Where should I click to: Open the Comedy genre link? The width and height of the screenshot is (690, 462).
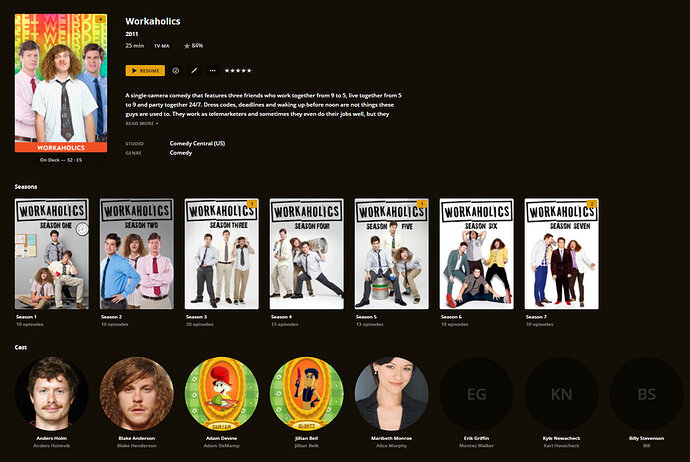181,153
